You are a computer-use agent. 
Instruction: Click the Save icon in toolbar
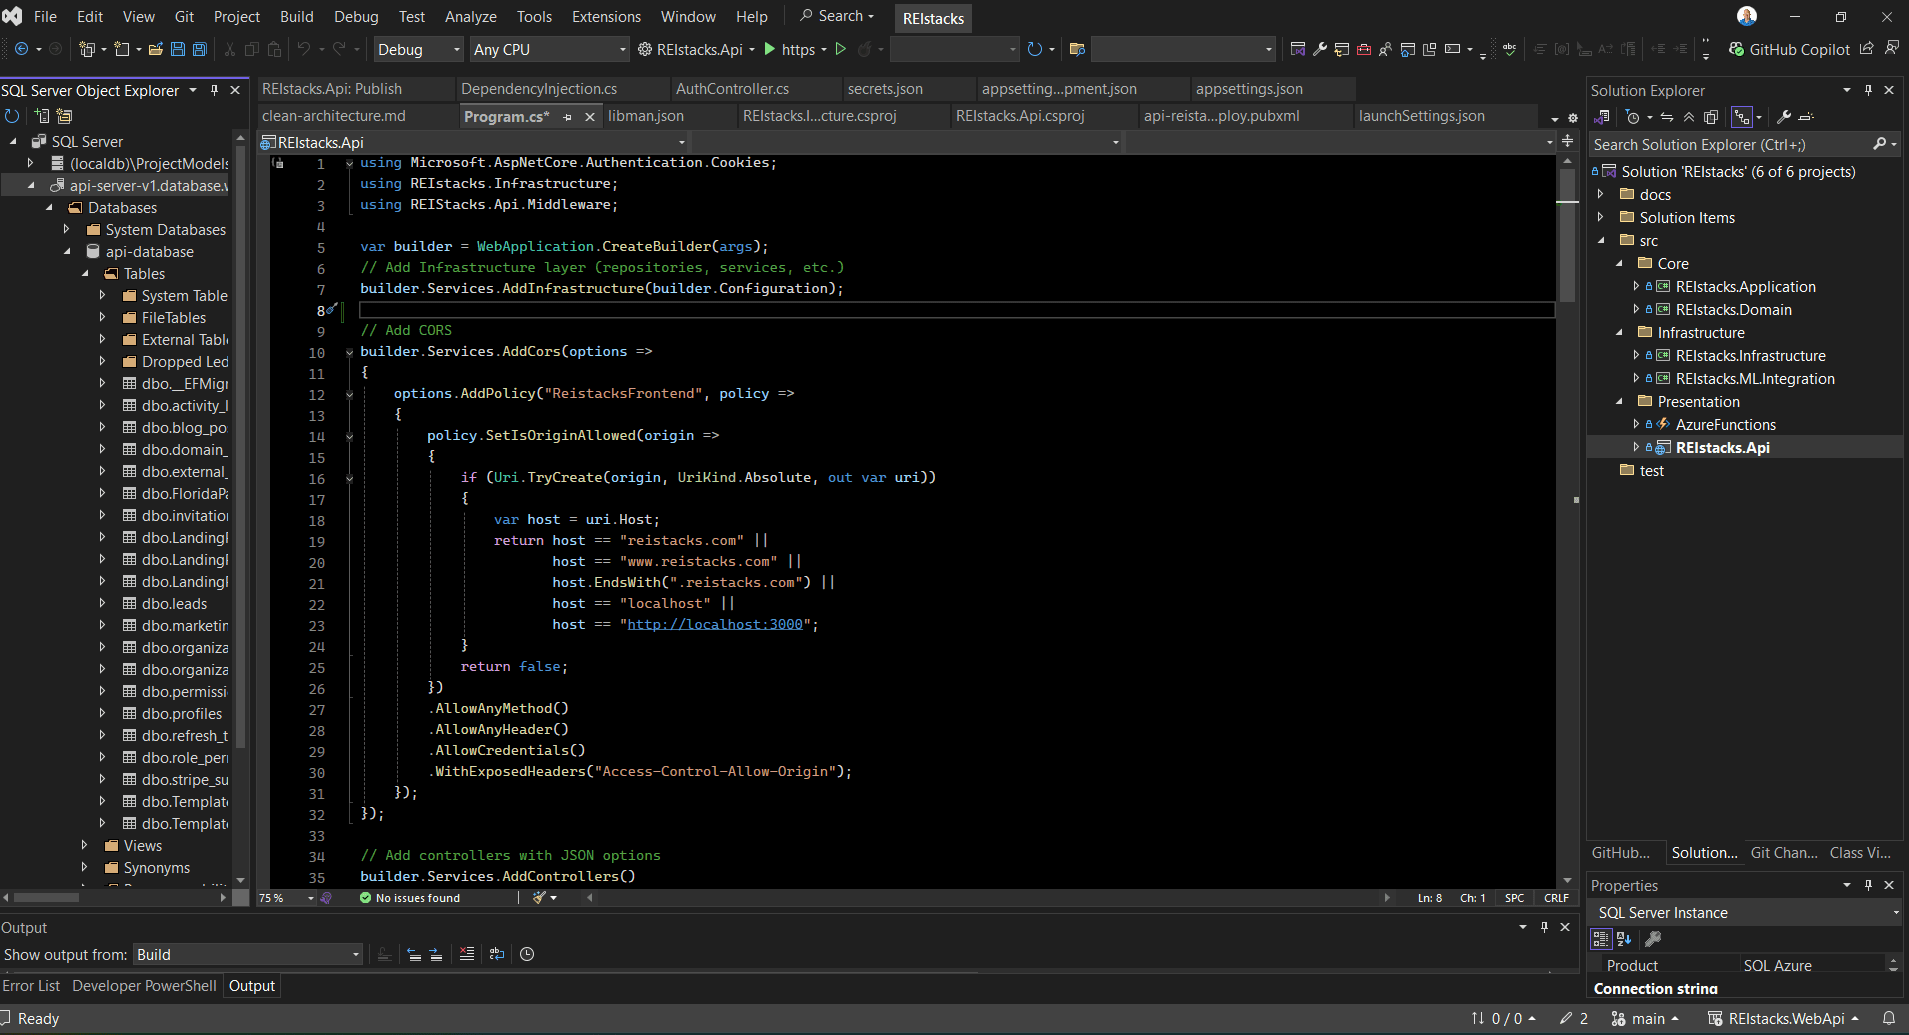[x=178, y=49]
